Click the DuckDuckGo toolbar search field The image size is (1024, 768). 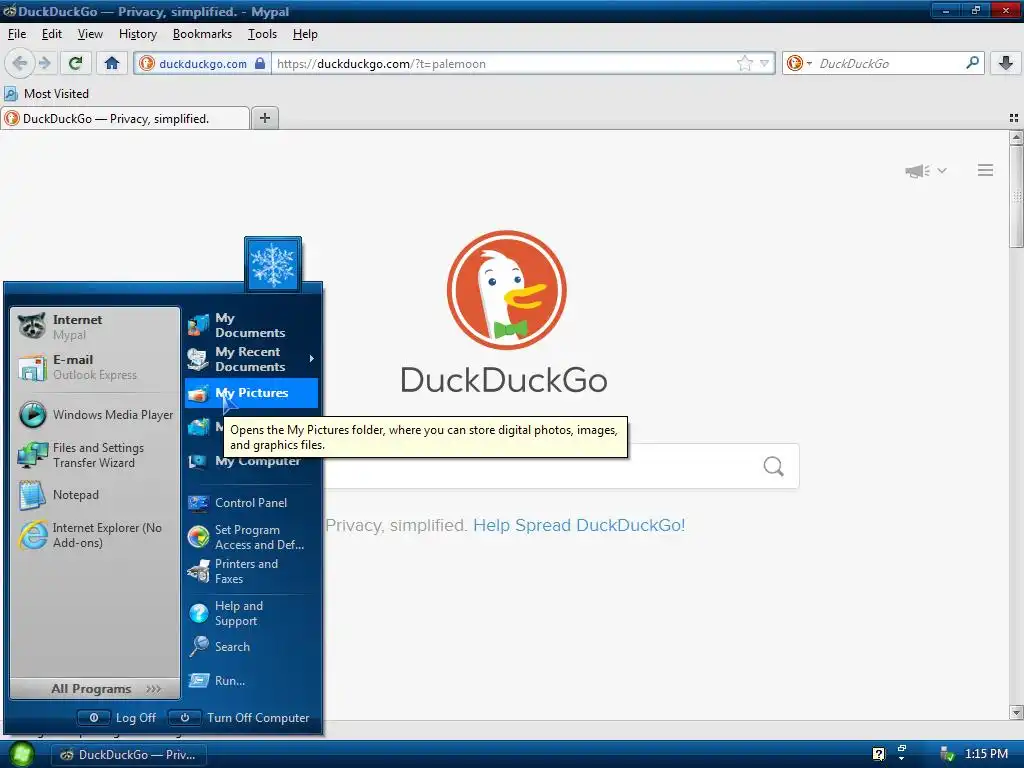(x=888, y=63)
